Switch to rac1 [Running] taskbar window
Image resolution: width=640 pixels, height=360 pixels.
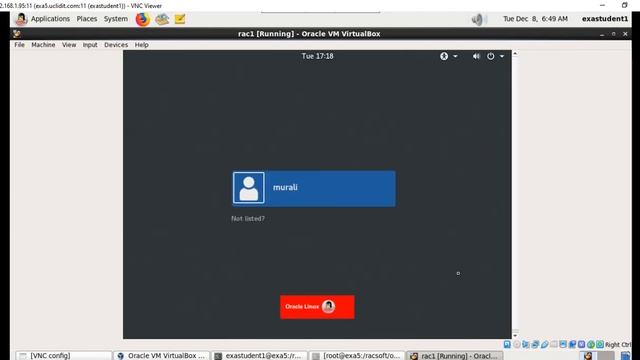[455, 356]
